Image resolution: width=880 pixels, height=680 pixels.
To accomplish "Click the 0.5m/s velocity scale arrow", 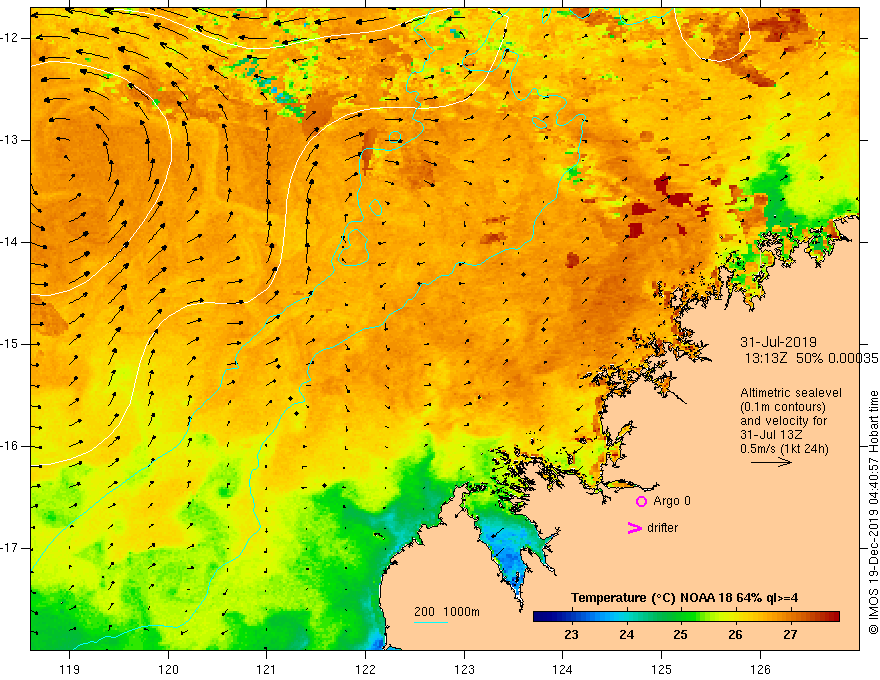I will pyautogui.click(x=771, y=462).
